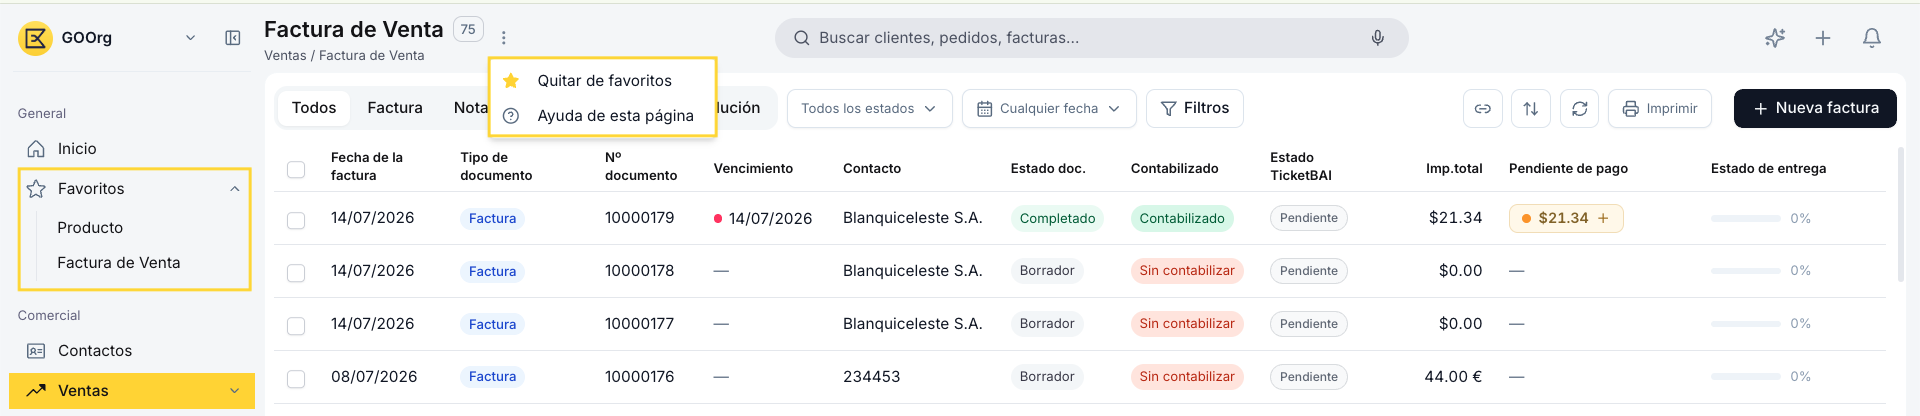
Task: Click the Buscar clientes search field
Action: (1090, 38)
